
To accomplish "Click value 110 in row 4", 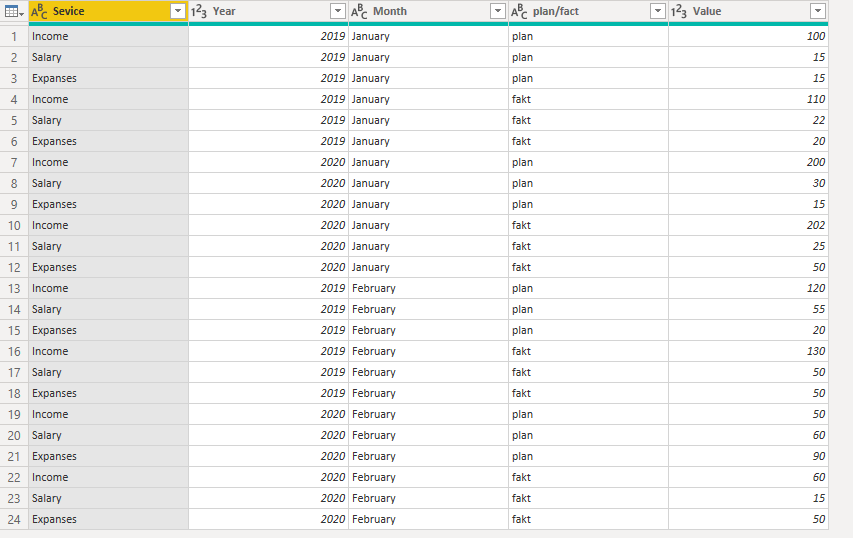I will [748, 100].
